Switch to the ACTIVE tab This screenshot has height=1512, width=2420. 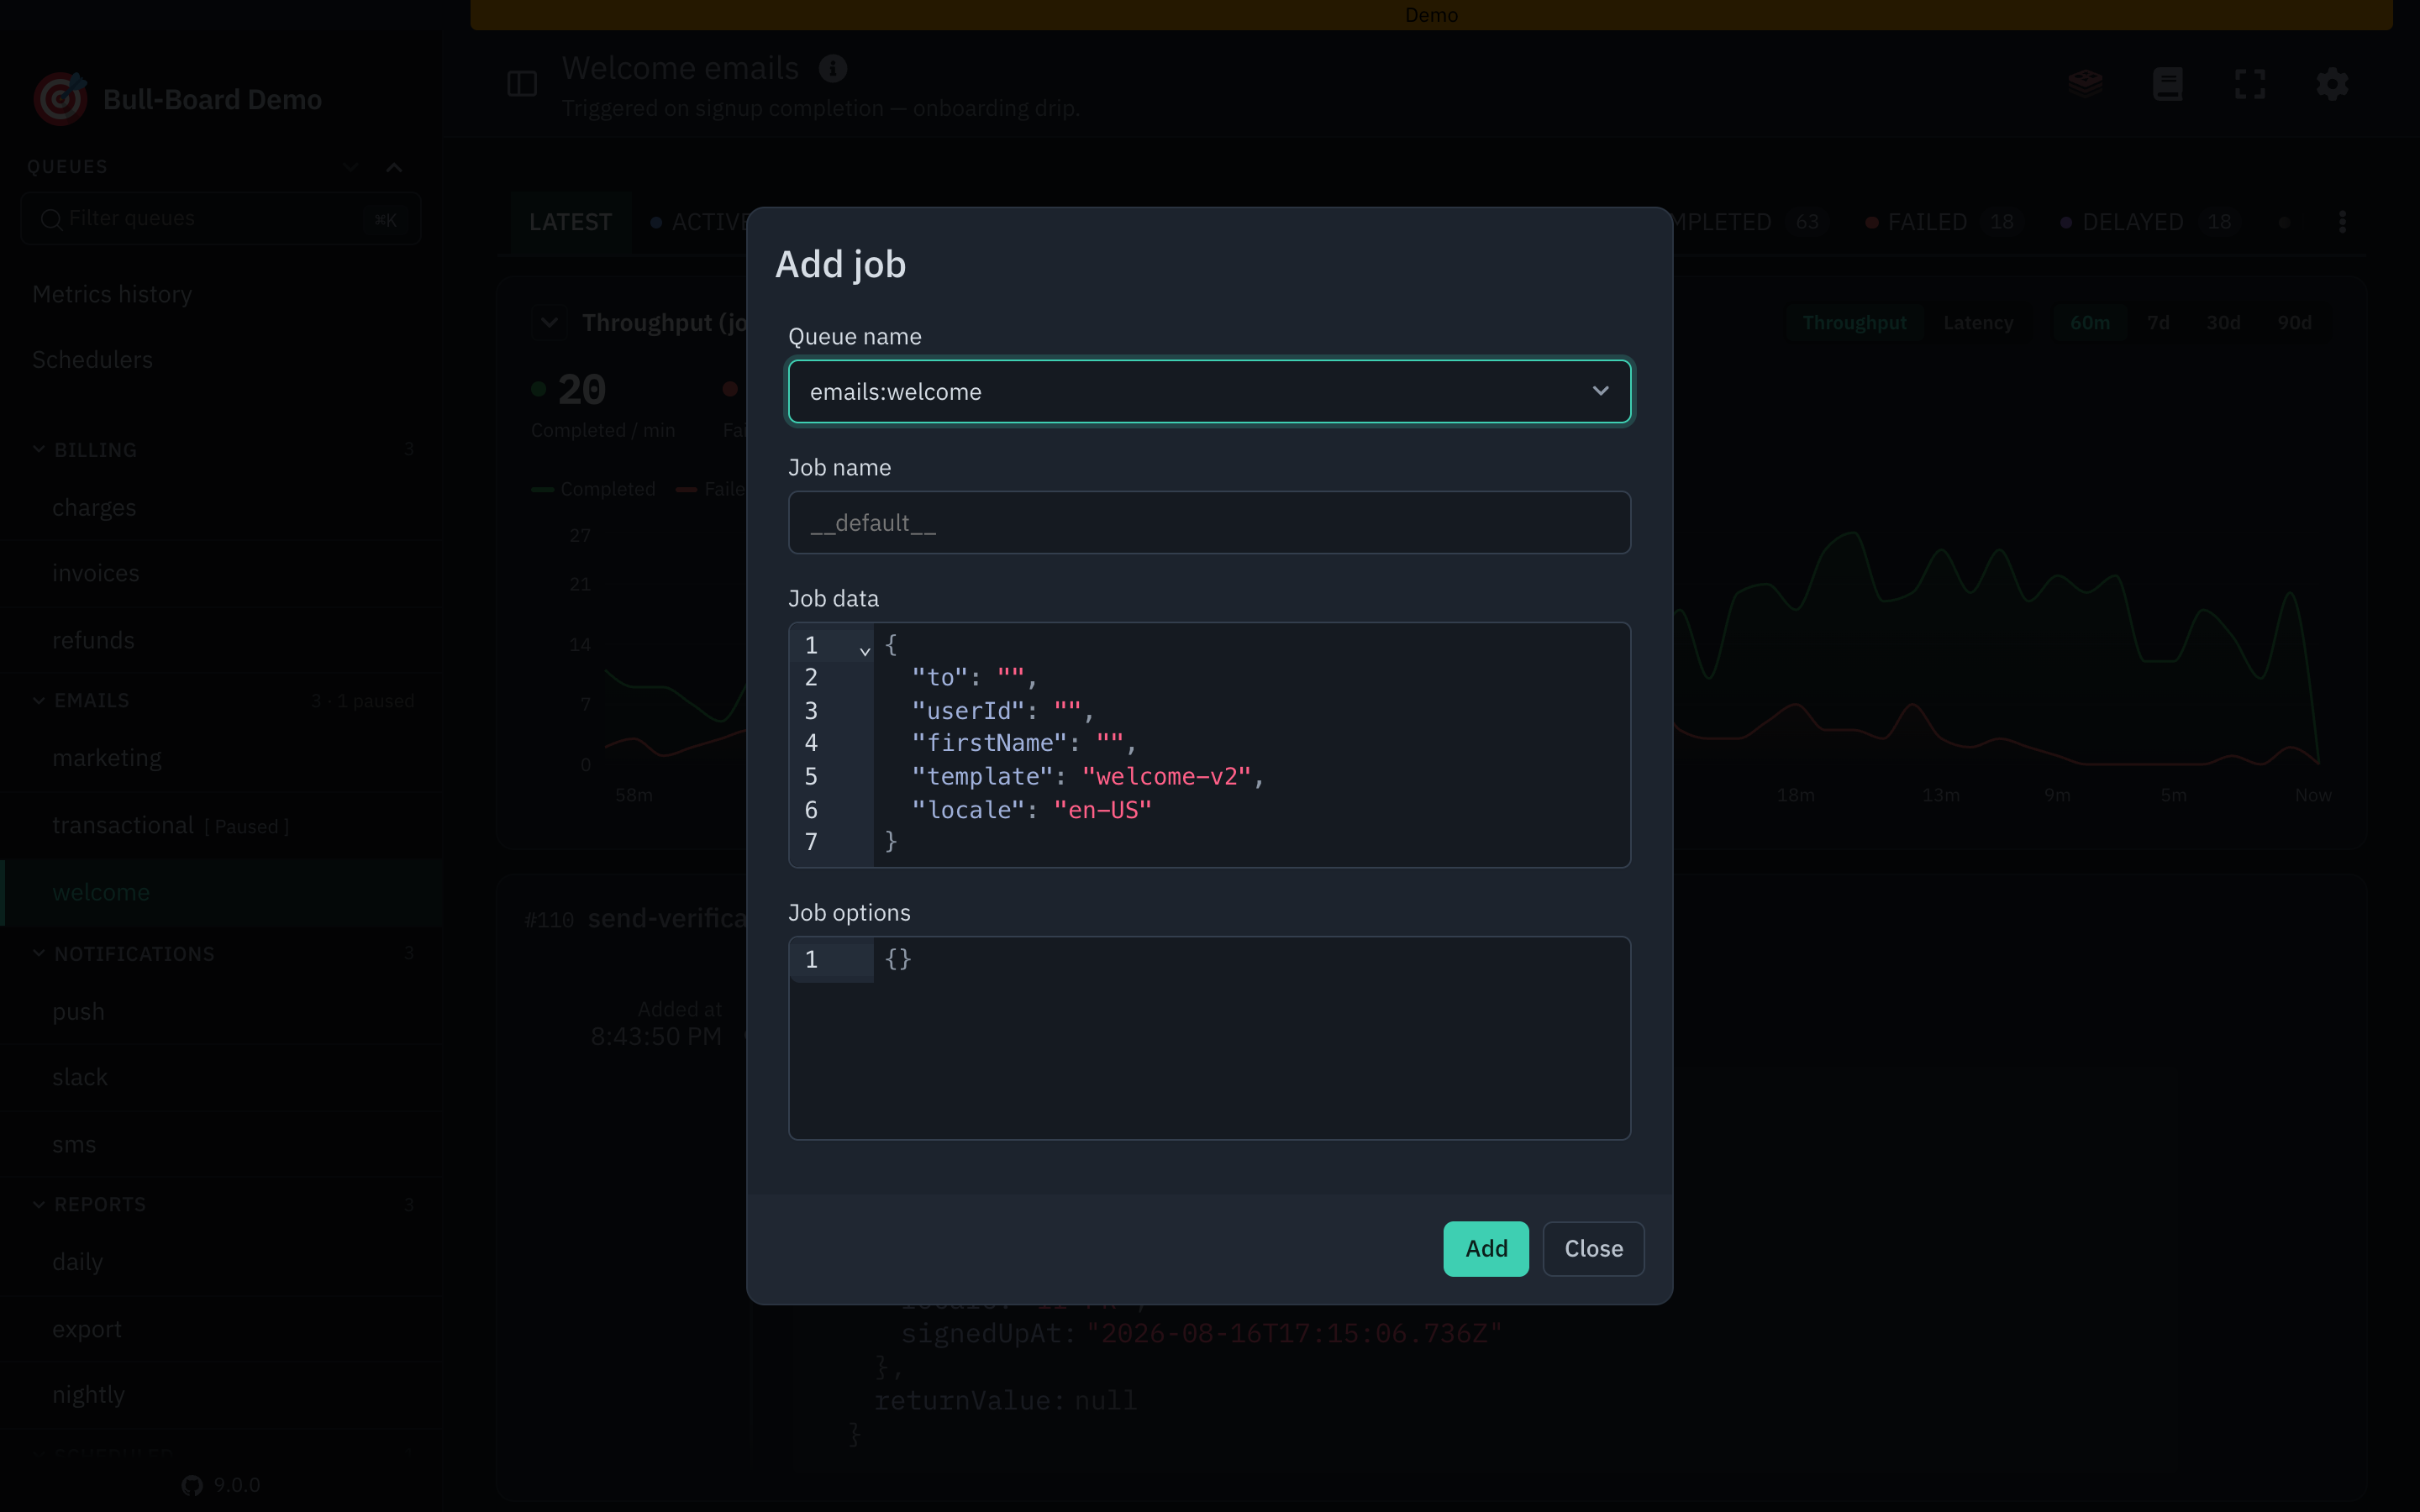pyautogui.click(x=698, y=222)
